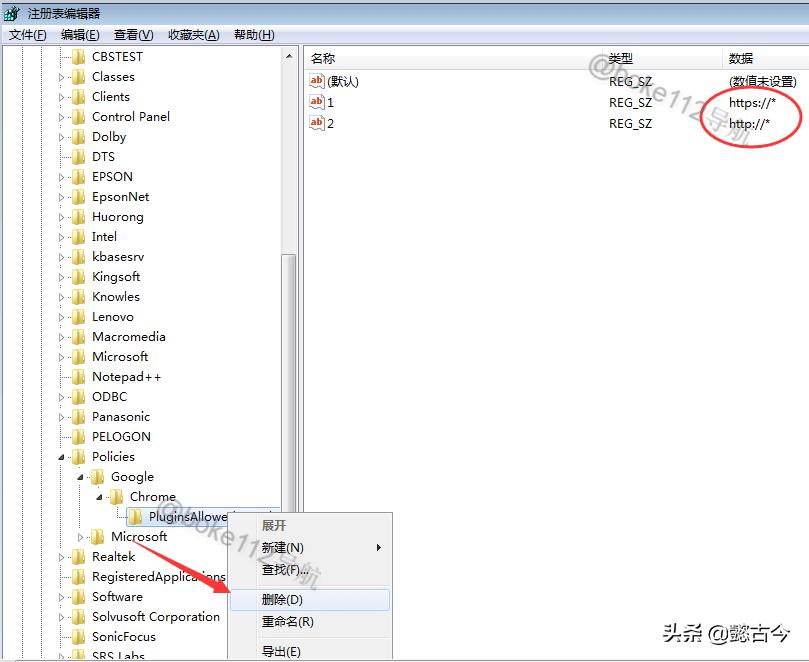809x662 pixels.
Task: Open the 收藏夹(A) menu
Action: click(x=195, y=34)
